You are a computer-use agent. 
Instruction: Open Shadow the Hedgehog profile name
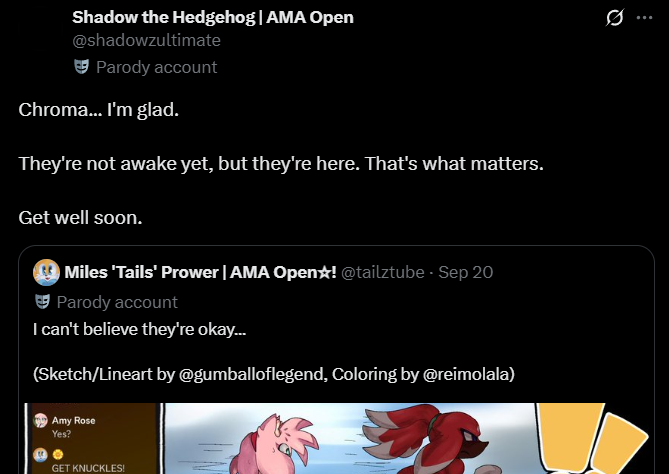(212, 17)
